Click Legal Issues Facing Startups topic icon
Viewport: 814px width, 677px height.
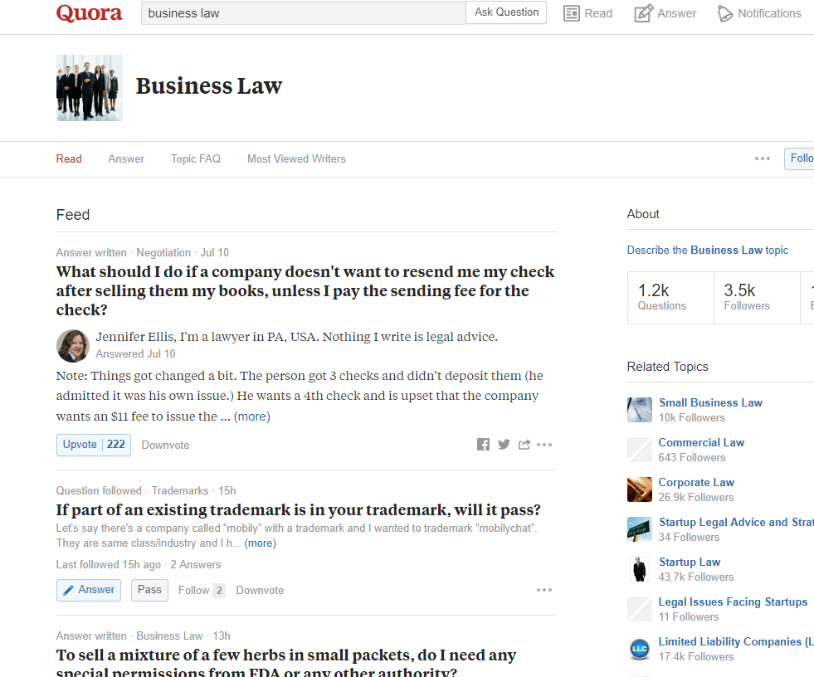tap(640, 610)
